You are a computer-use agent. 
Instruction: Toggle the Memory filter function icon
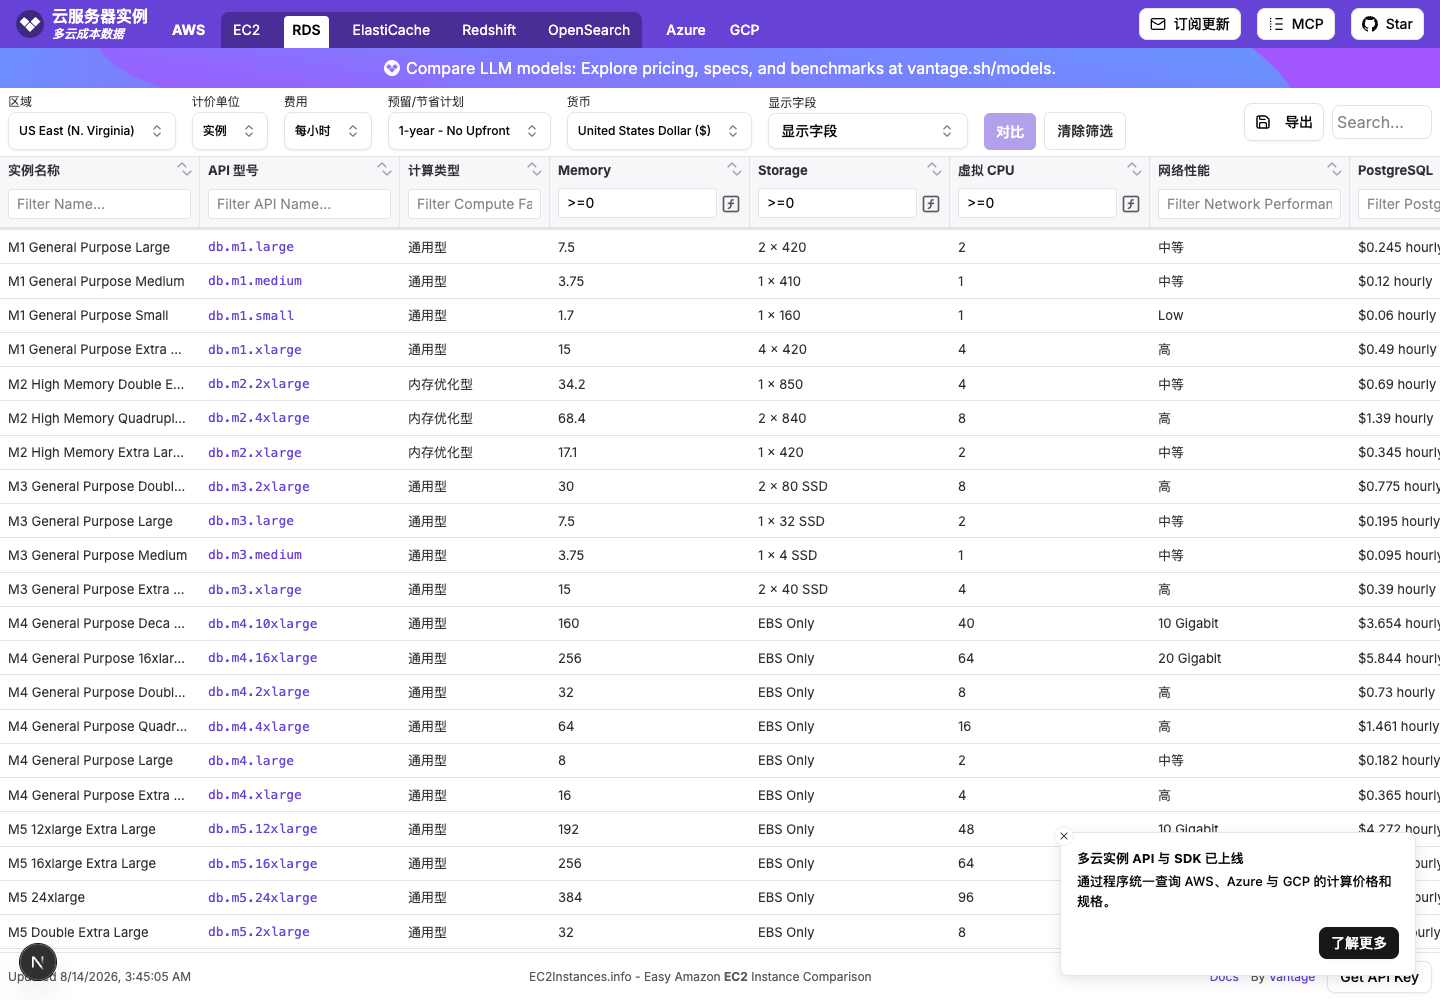(731, 204)
